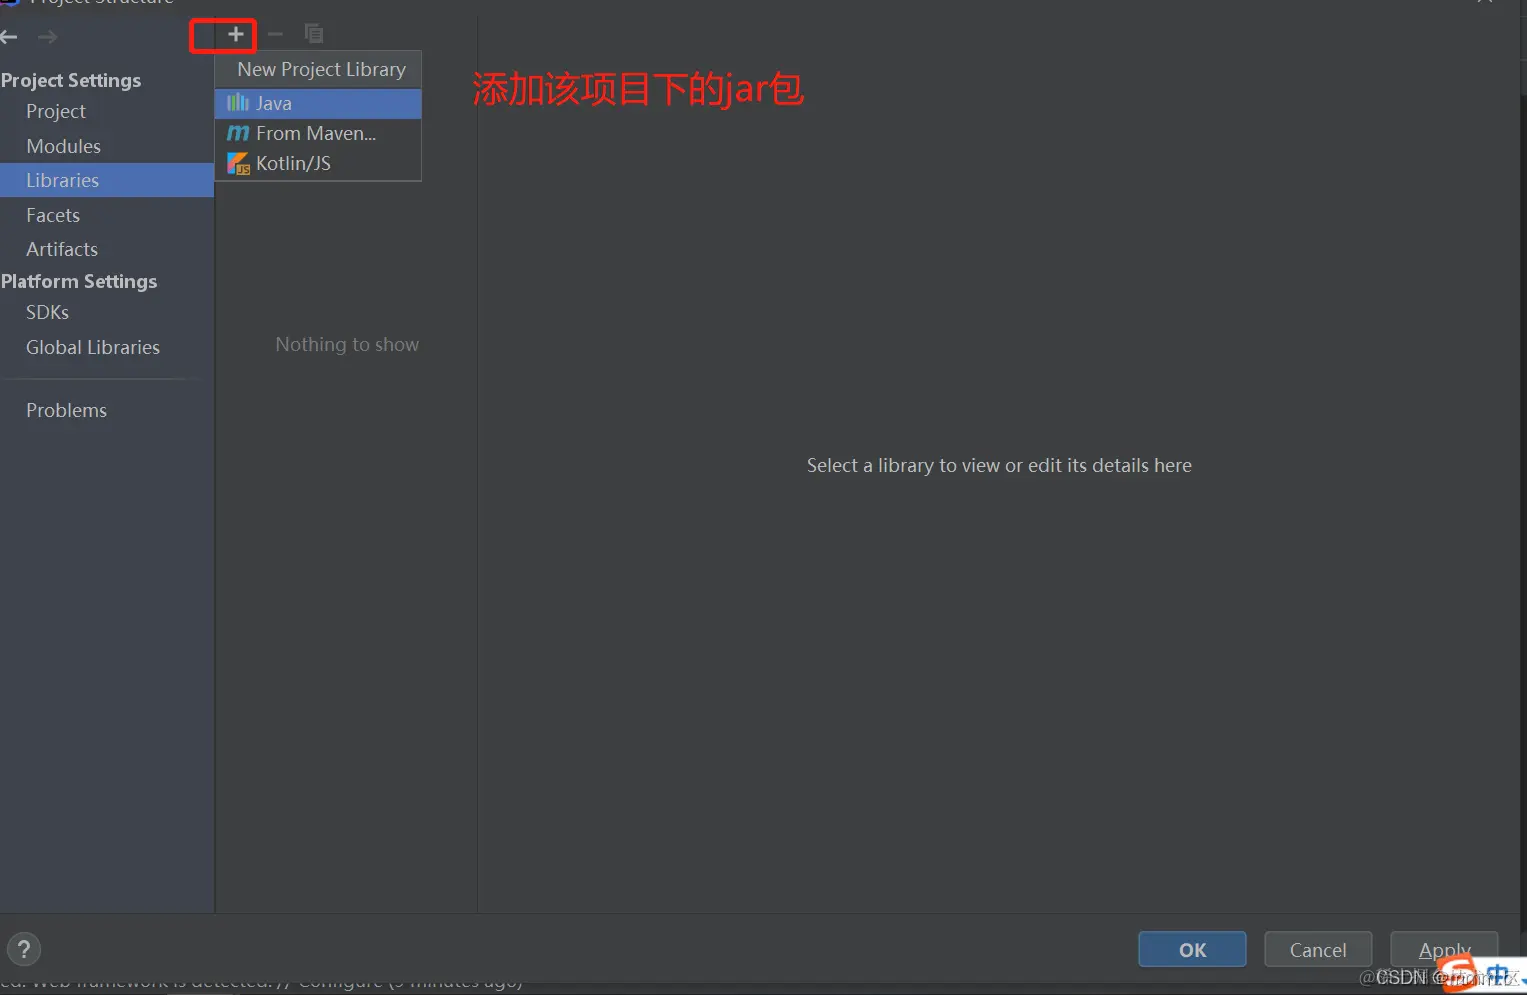Click the Apply button

(x=1444, y=949)
